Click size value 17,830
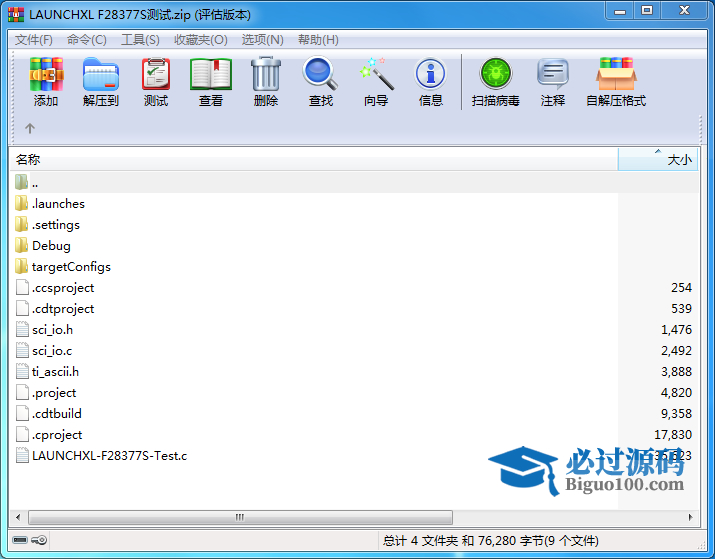Image resolution: width=715 pixels, height=559 pixels. [x=673, y=435]
